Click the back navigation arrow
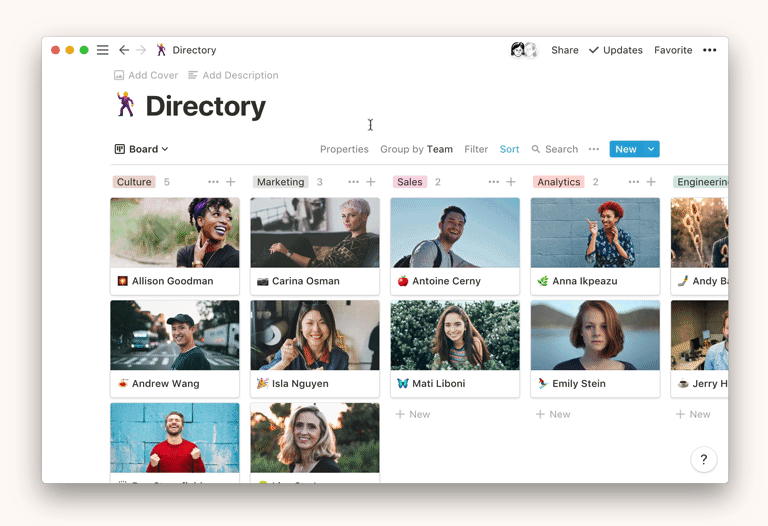This screenshot has height=526, width=768. coord(124,50)
